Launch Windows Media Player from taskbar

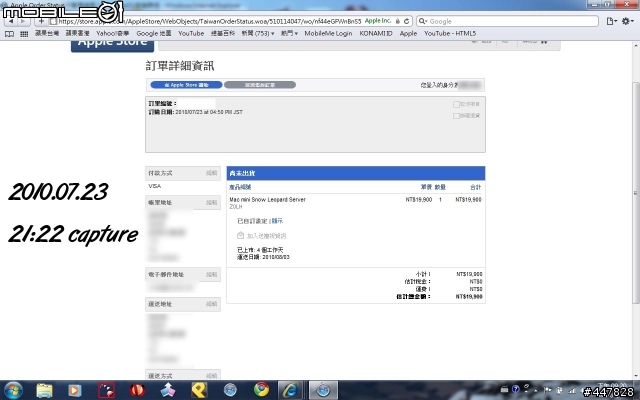[x=75, y=390]
